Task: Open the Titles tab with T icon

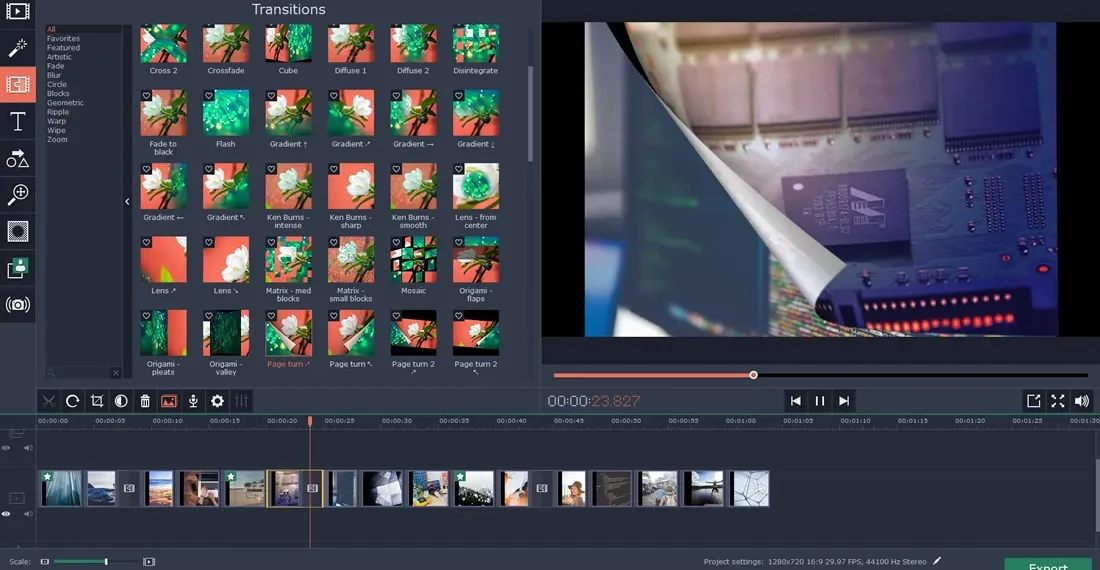Action: tap(18, 121)
